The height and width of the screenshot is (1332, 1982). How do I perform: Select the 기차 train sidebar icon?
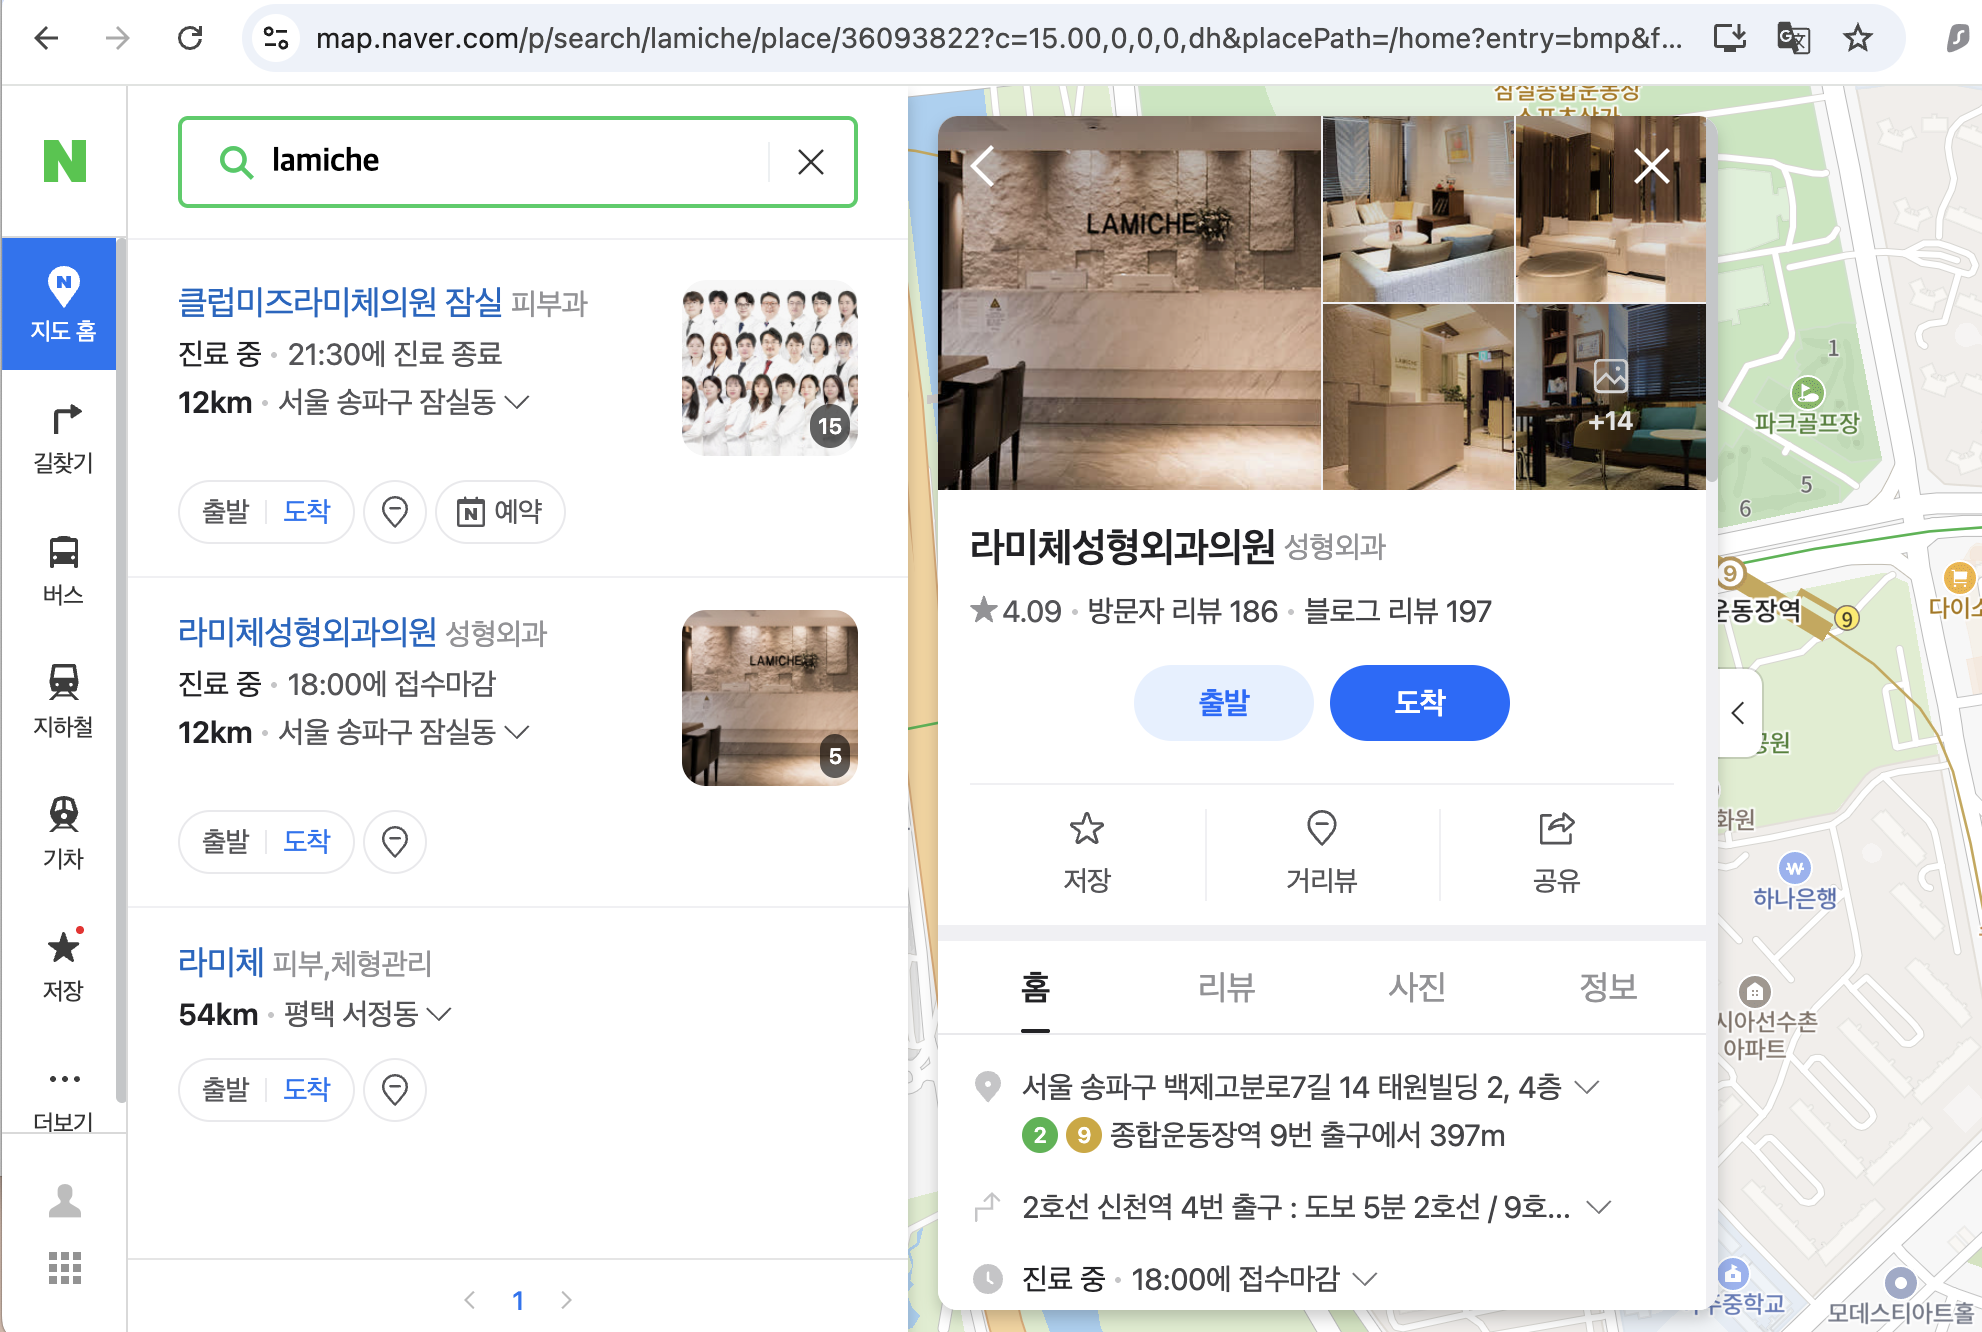63,834
